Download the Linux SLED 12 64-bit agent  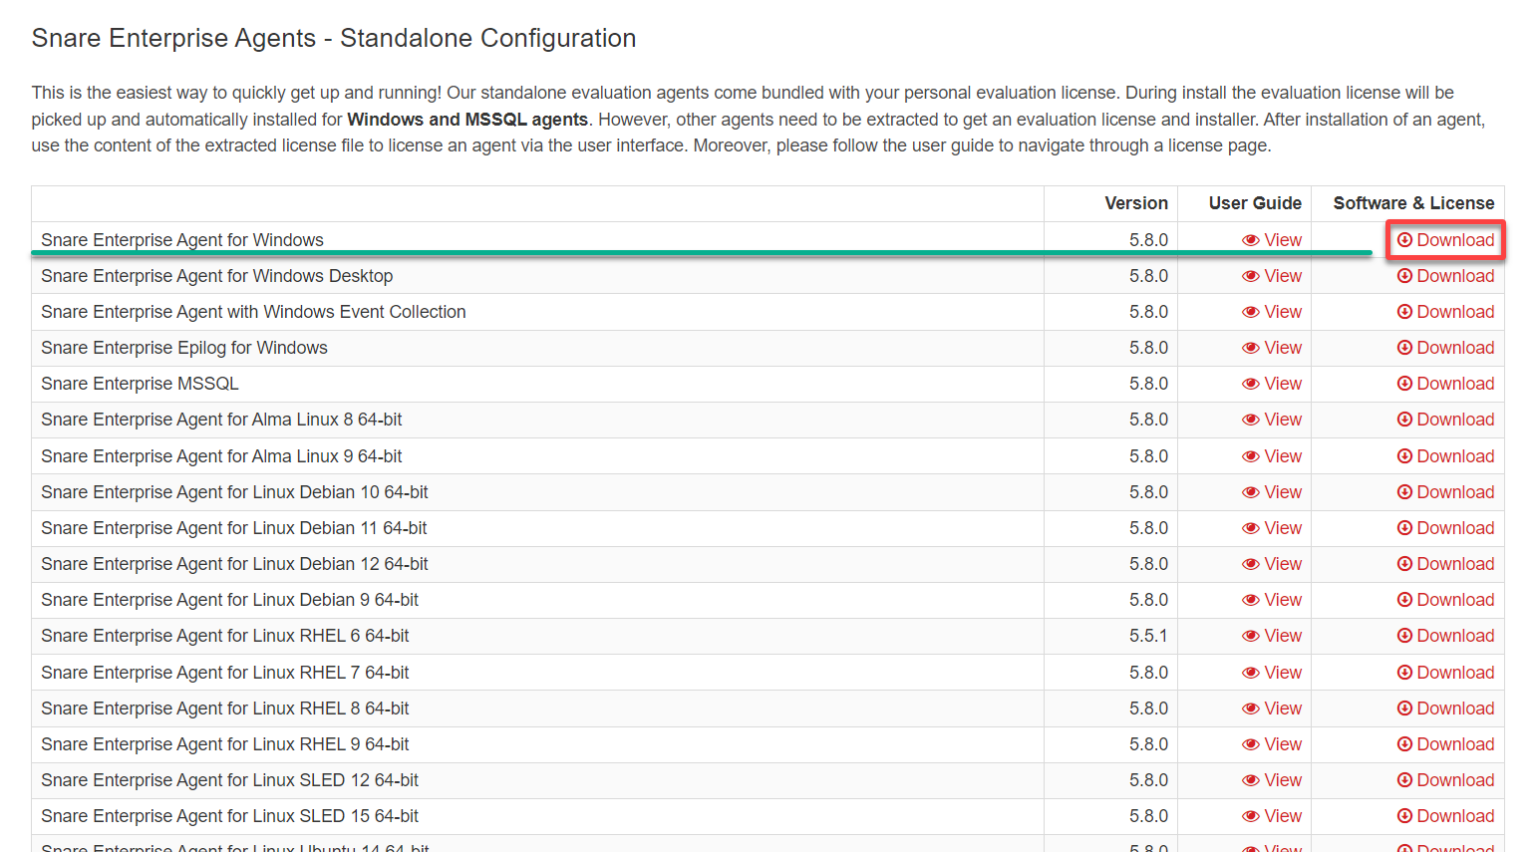pyautogui.click(x=1454, y=780)
